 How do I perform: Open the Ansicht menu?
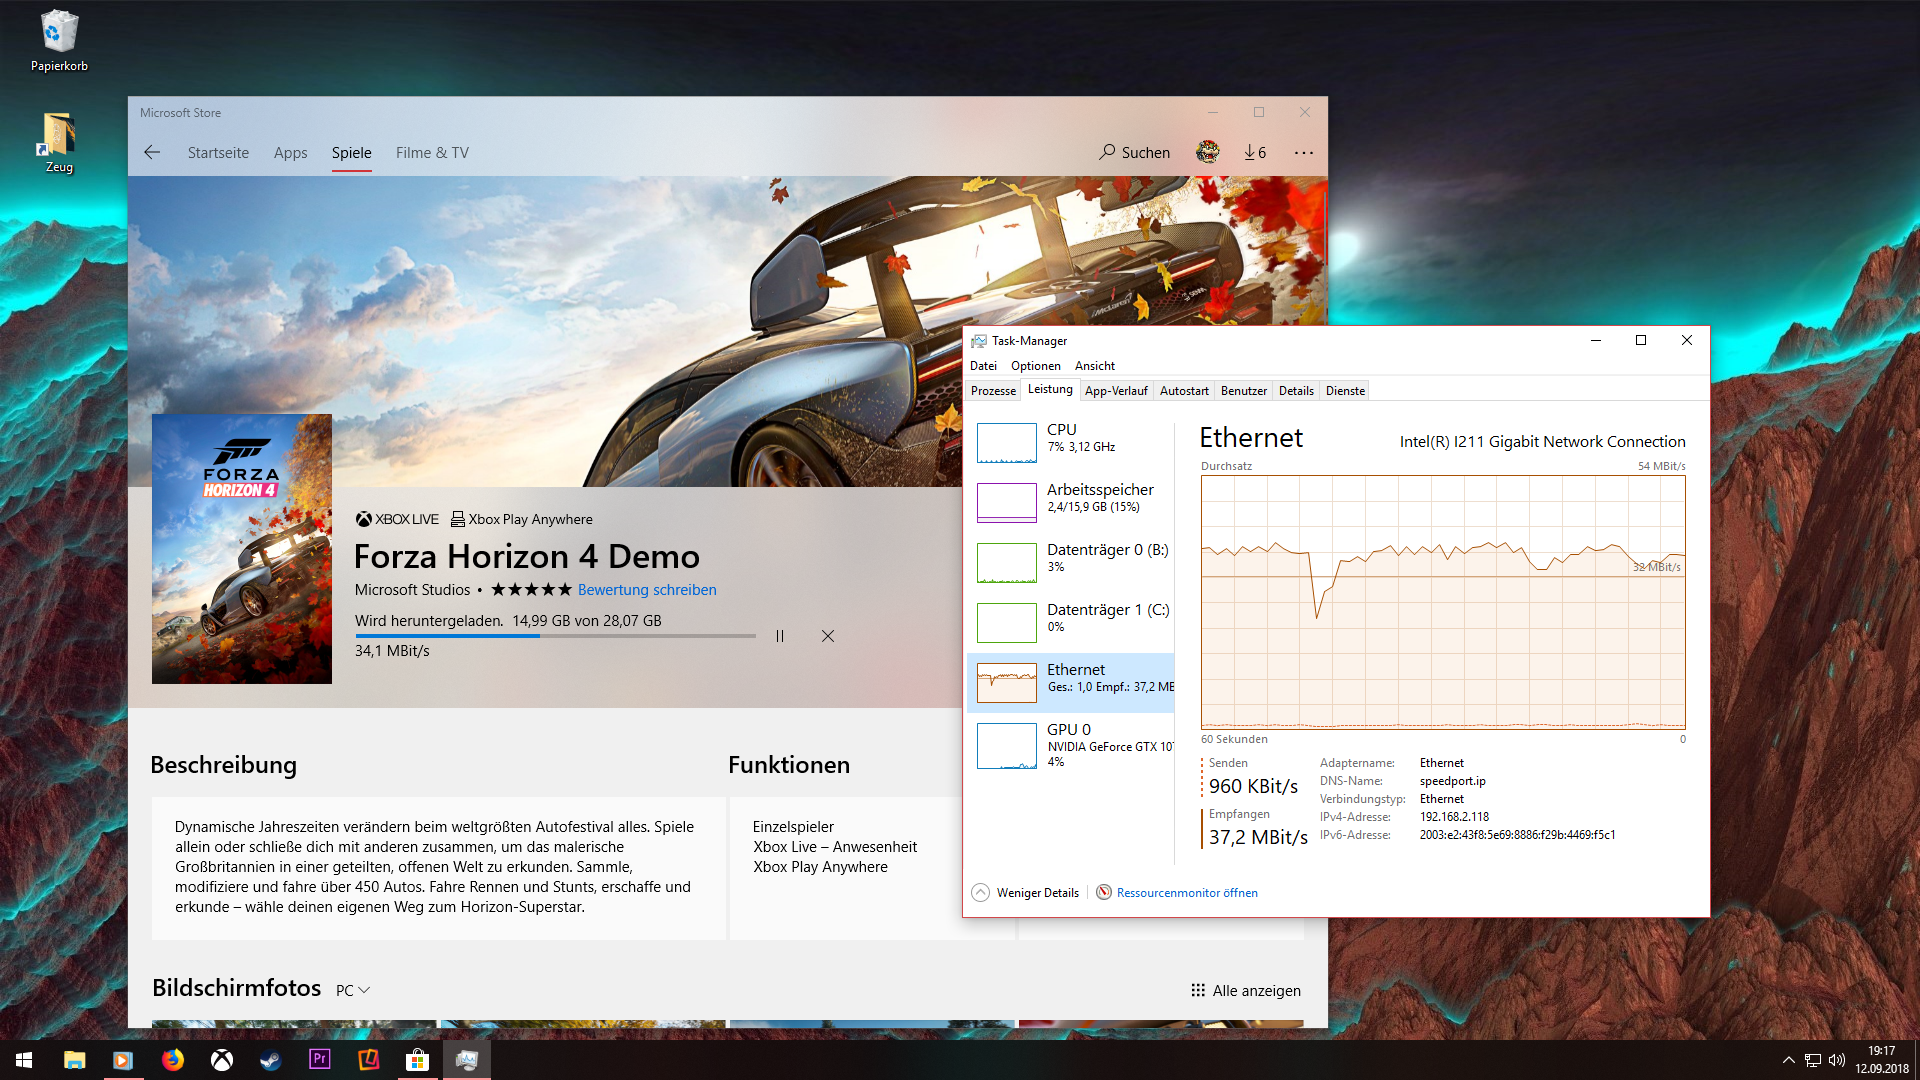click(x=1095, y=366)
